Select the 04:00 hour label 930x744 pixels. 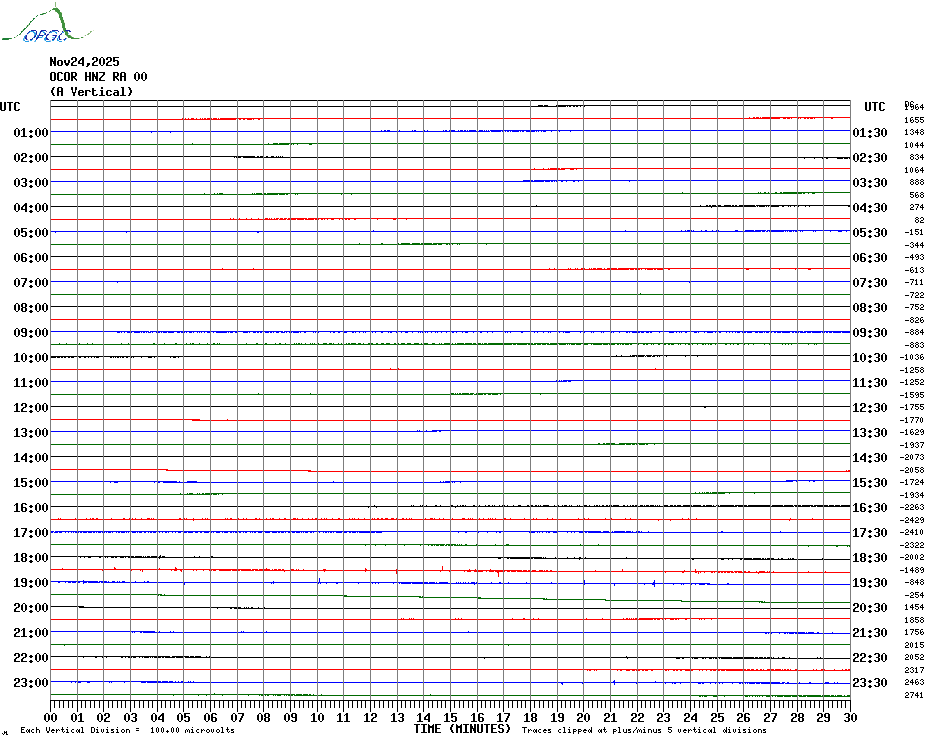(x=31, y=208)
